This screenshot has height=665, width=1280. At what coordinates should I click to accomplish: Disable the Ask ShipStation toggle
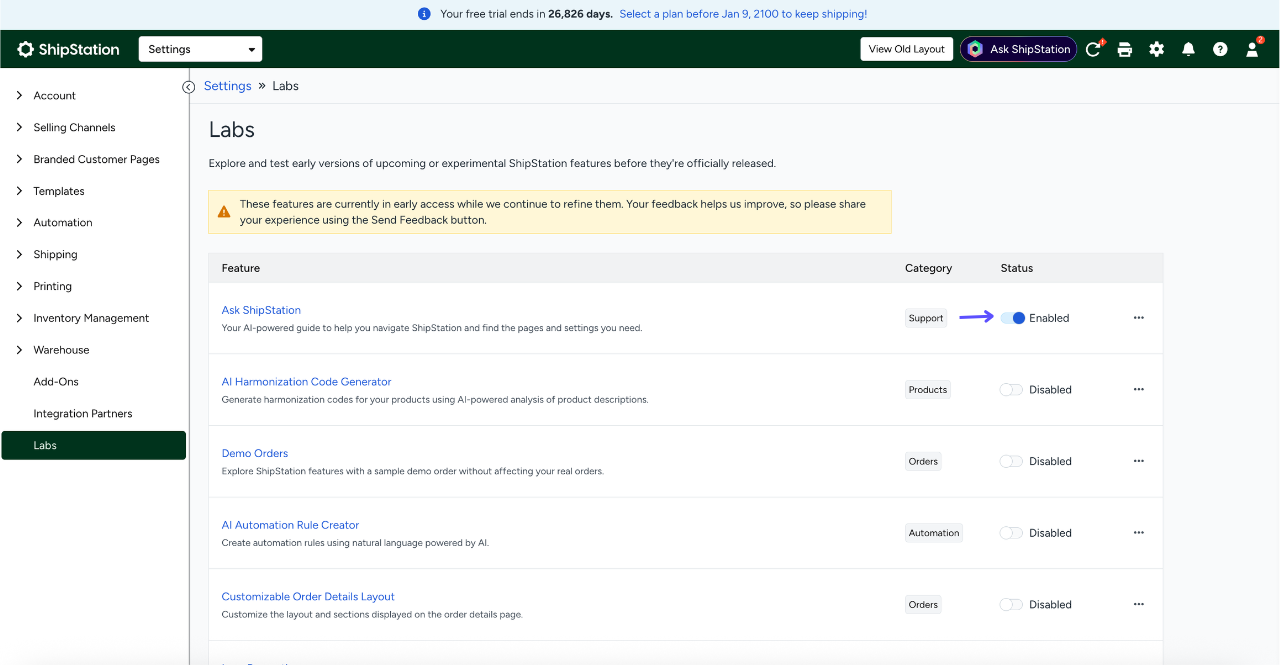pos(1012,318)
